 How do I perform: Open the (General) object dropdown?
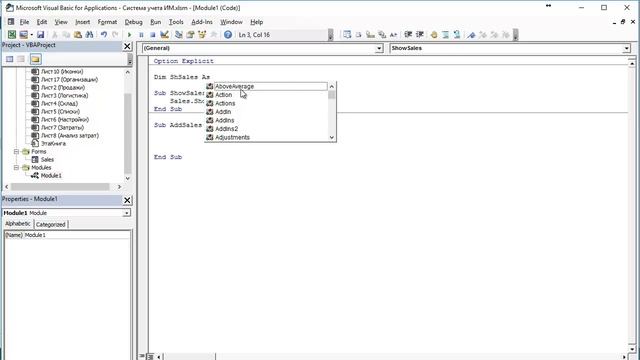tap(379, 49)
